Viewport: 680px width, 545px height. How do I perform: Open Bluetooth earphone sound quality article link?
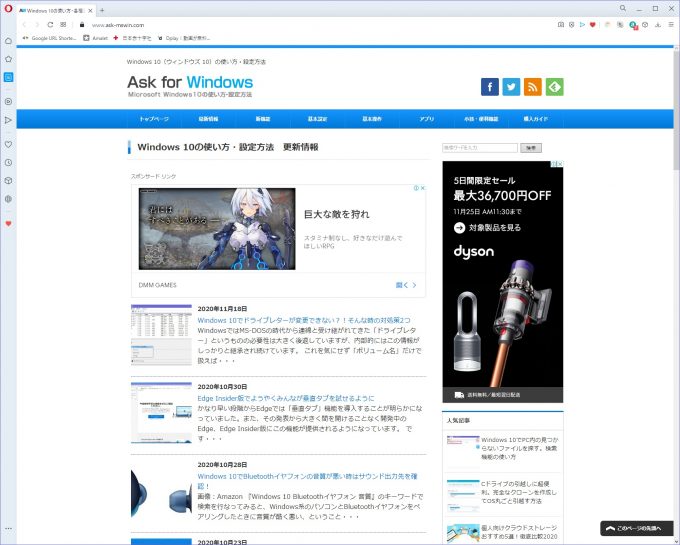[307, 481]
